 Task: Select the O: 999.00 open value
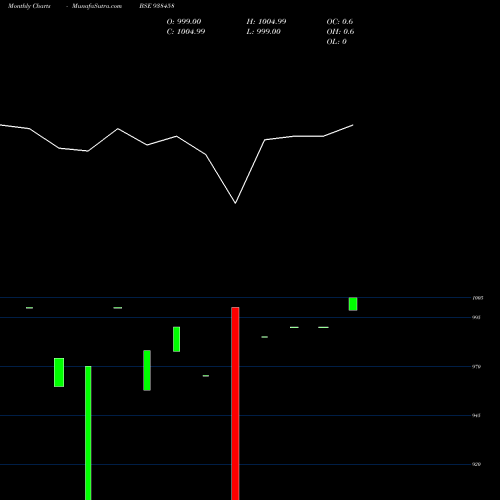(184, 22)
